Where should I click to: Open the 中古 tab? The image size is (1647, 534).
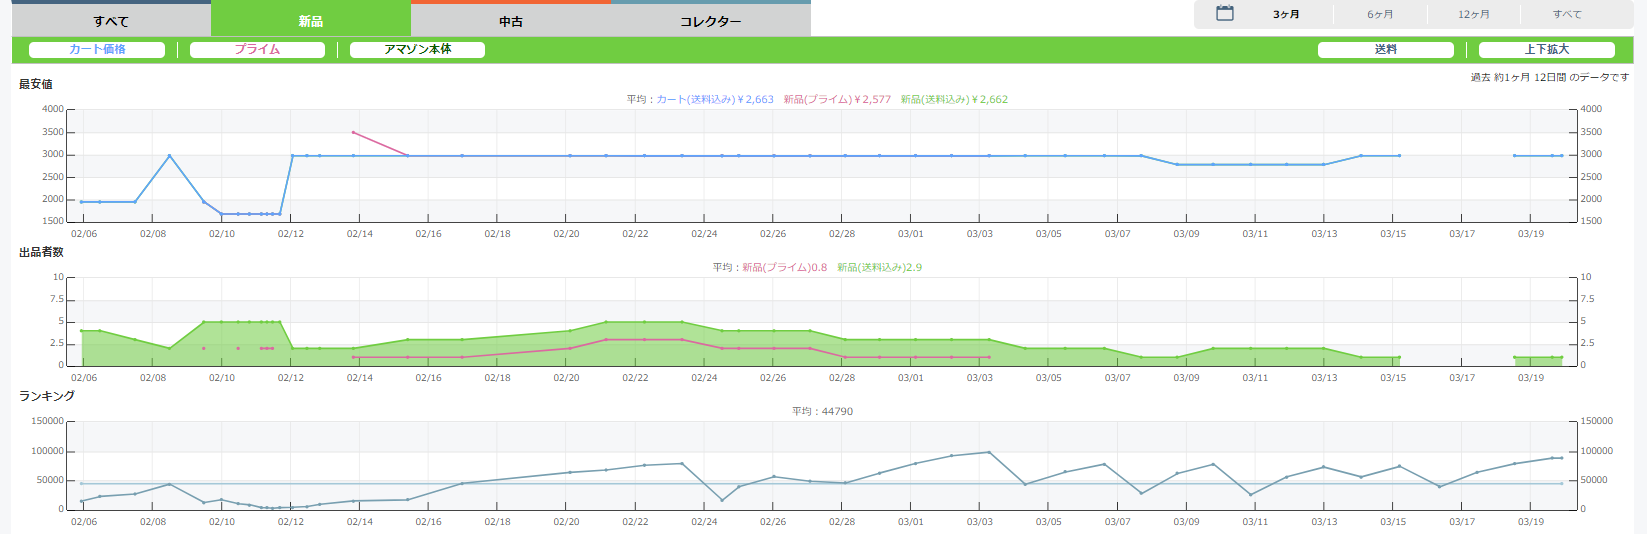coord(511,21)
